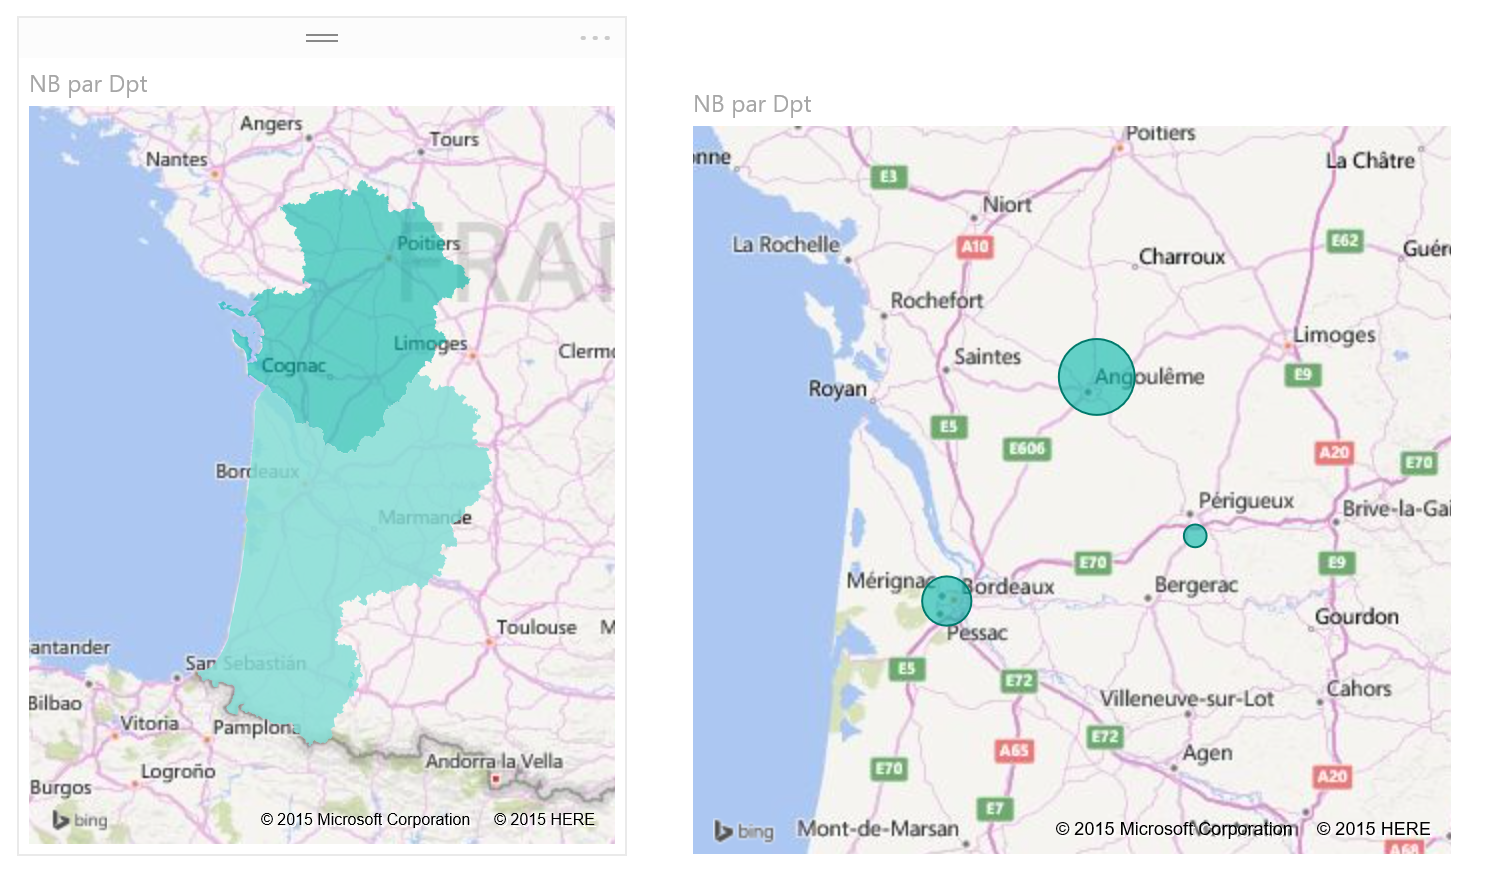This screenshot has height=889, width=1496.
Task: Click the Logroño label on left map
Action: tap(178, 772)
